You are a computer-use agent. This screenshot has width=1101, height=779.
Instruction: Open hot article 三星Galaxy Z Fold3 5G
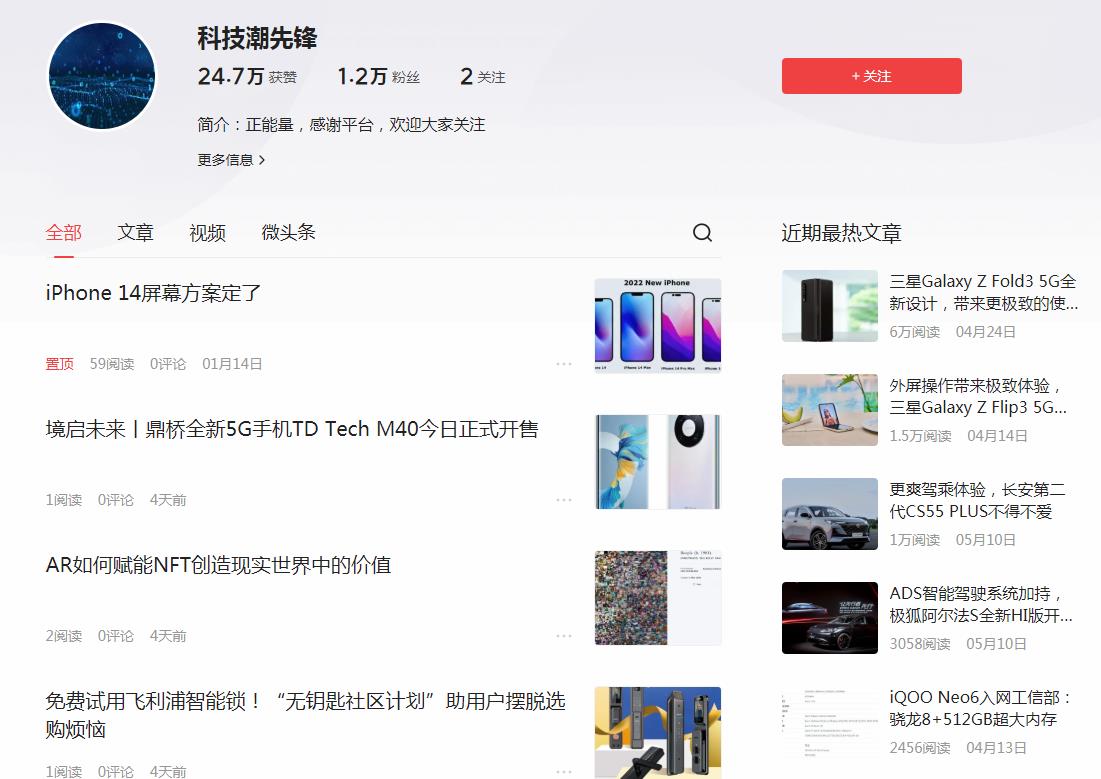983,292
